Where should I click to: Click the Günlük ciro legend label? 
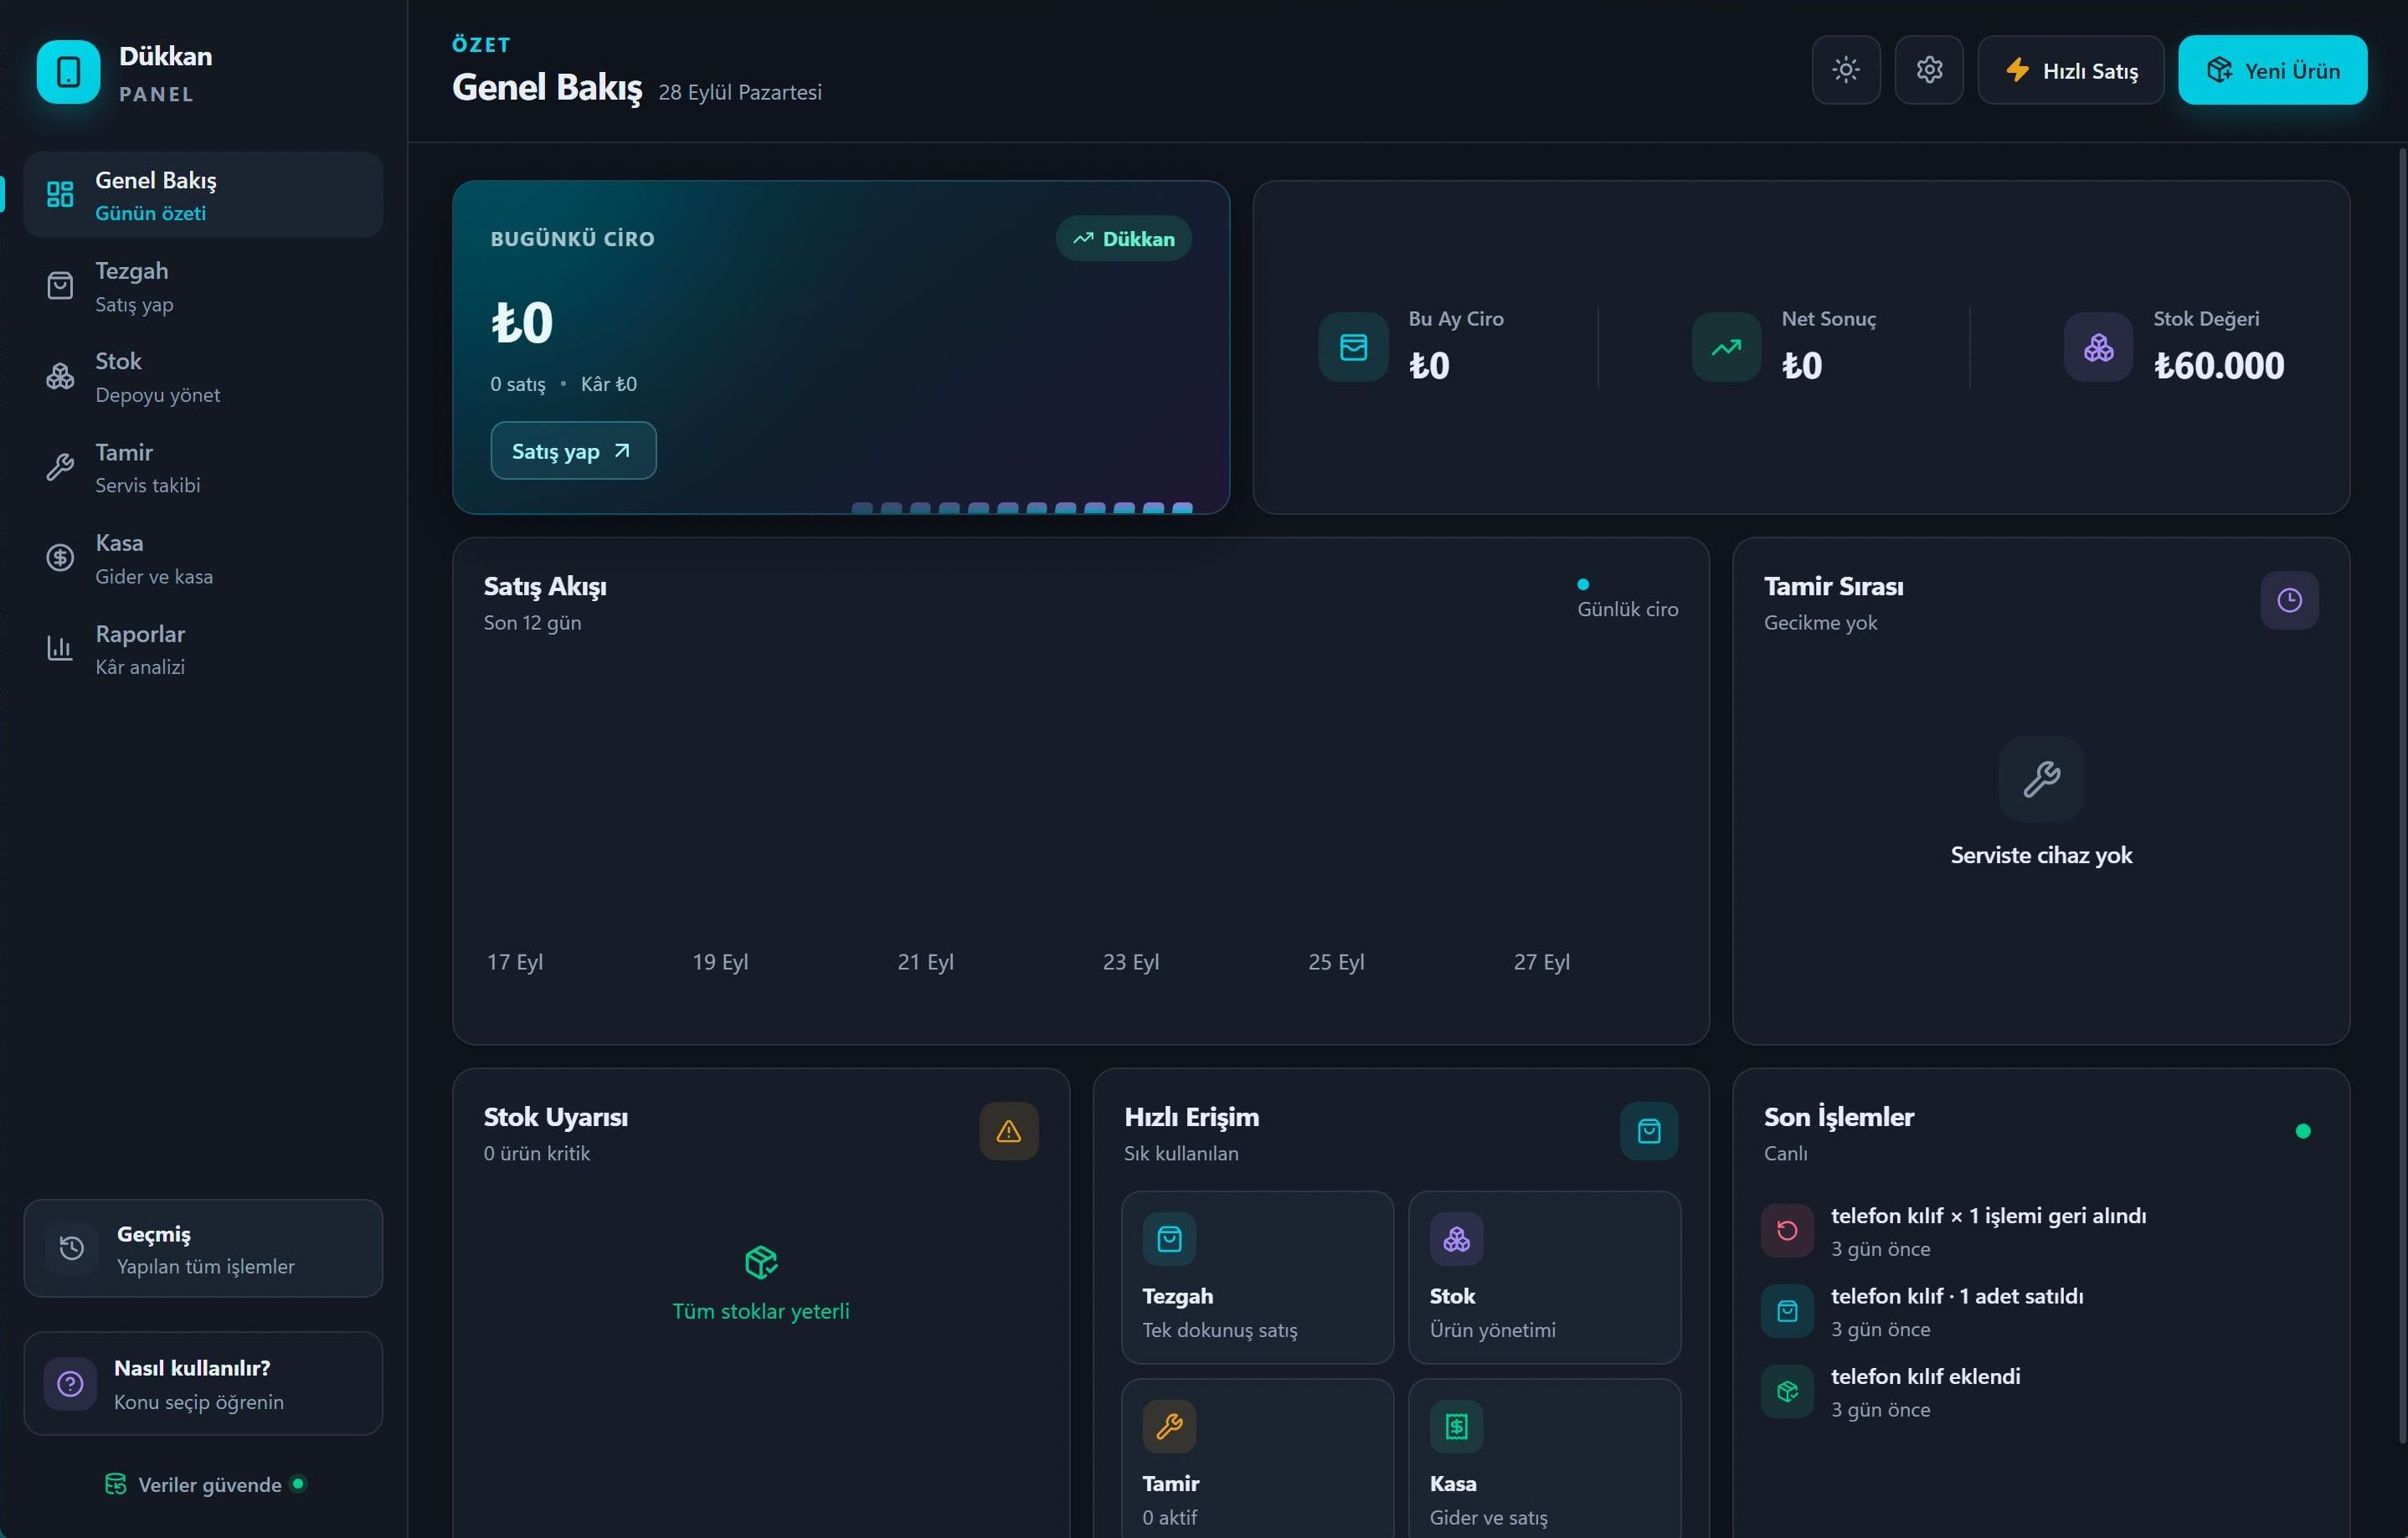coord(1627,609)
